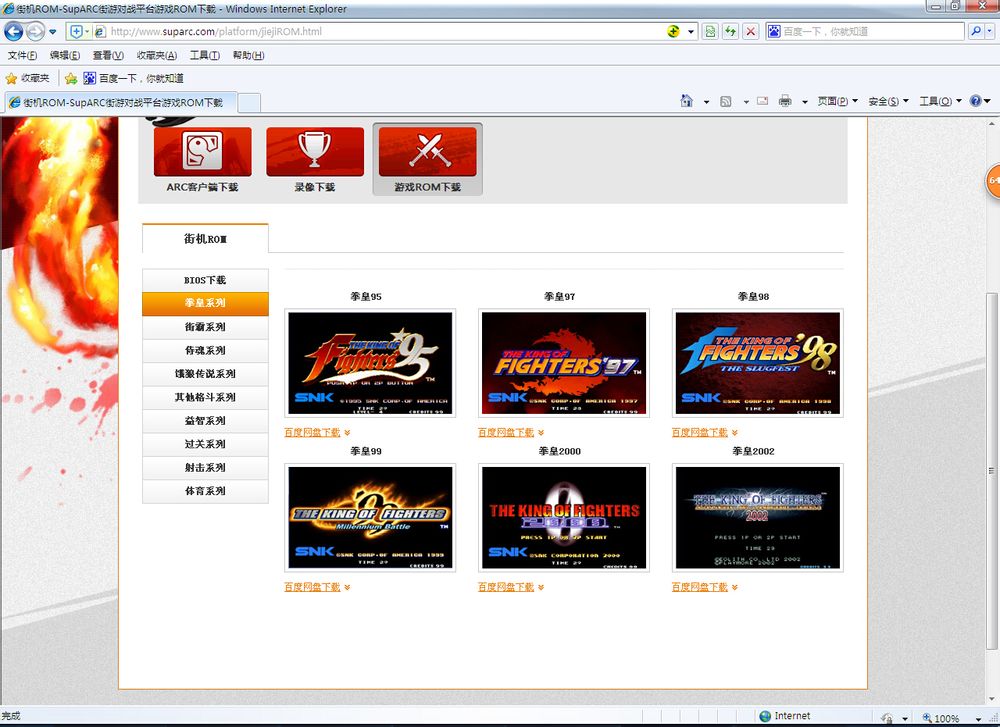Click 百度网盘下载 link under 拳皇97

tap(506, 432)
